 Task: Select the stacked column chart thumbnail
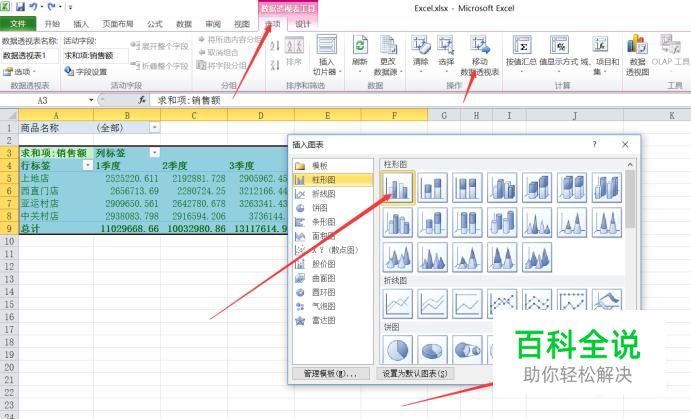(x=432, y=187)
